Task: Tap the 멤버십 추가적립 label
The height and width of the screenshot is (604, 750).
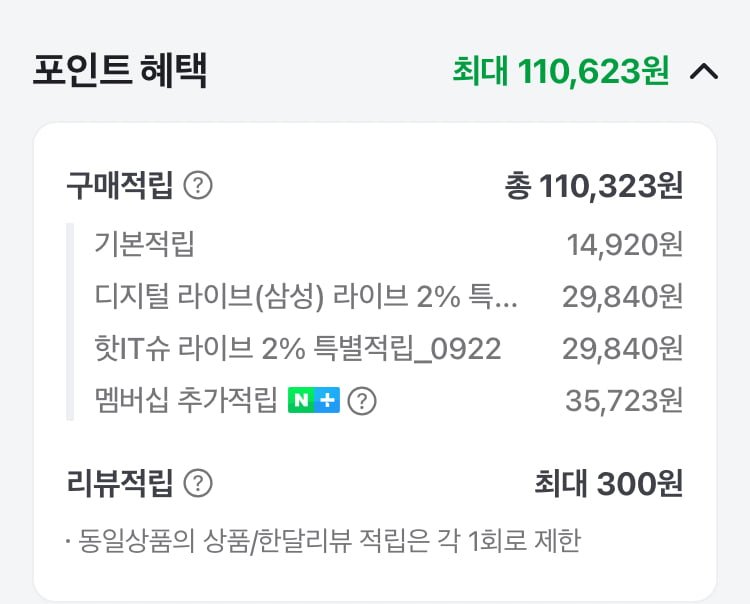Action: coord(186,400)
